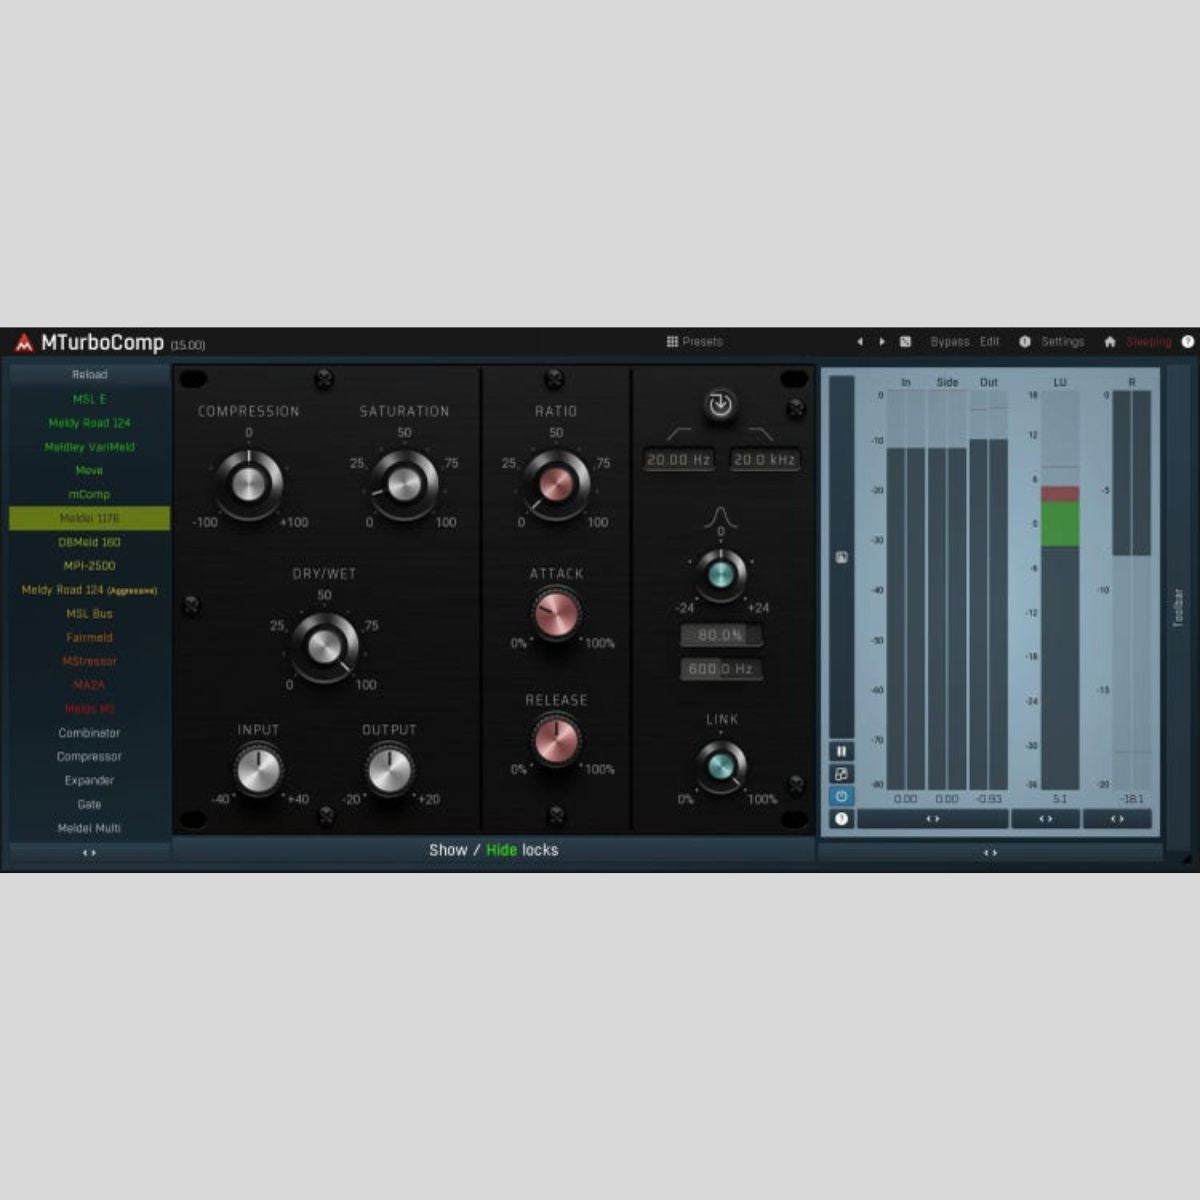Click Hide to hide locks
The height and width of the screenshot is (1200, 1200).
501,850
